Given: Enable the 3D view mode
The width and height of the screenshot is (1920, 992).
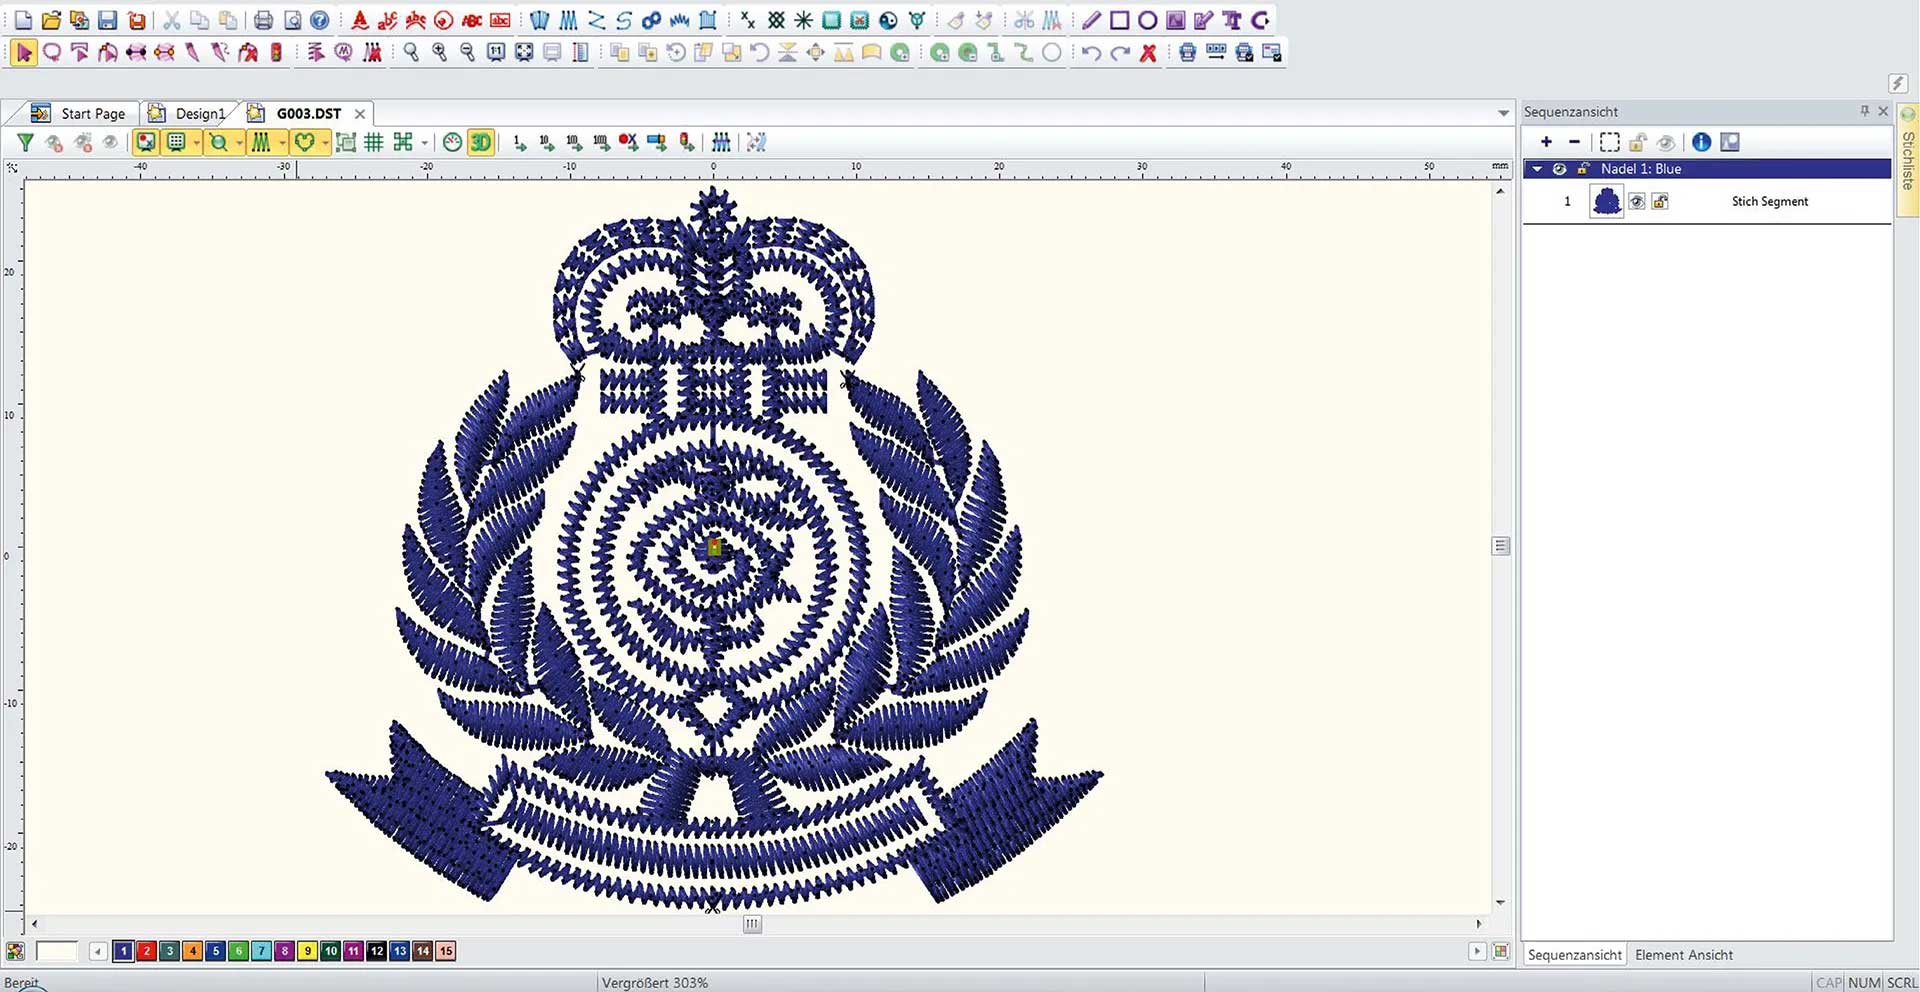Looking at the screenshot, I should [x=480, y=142].
